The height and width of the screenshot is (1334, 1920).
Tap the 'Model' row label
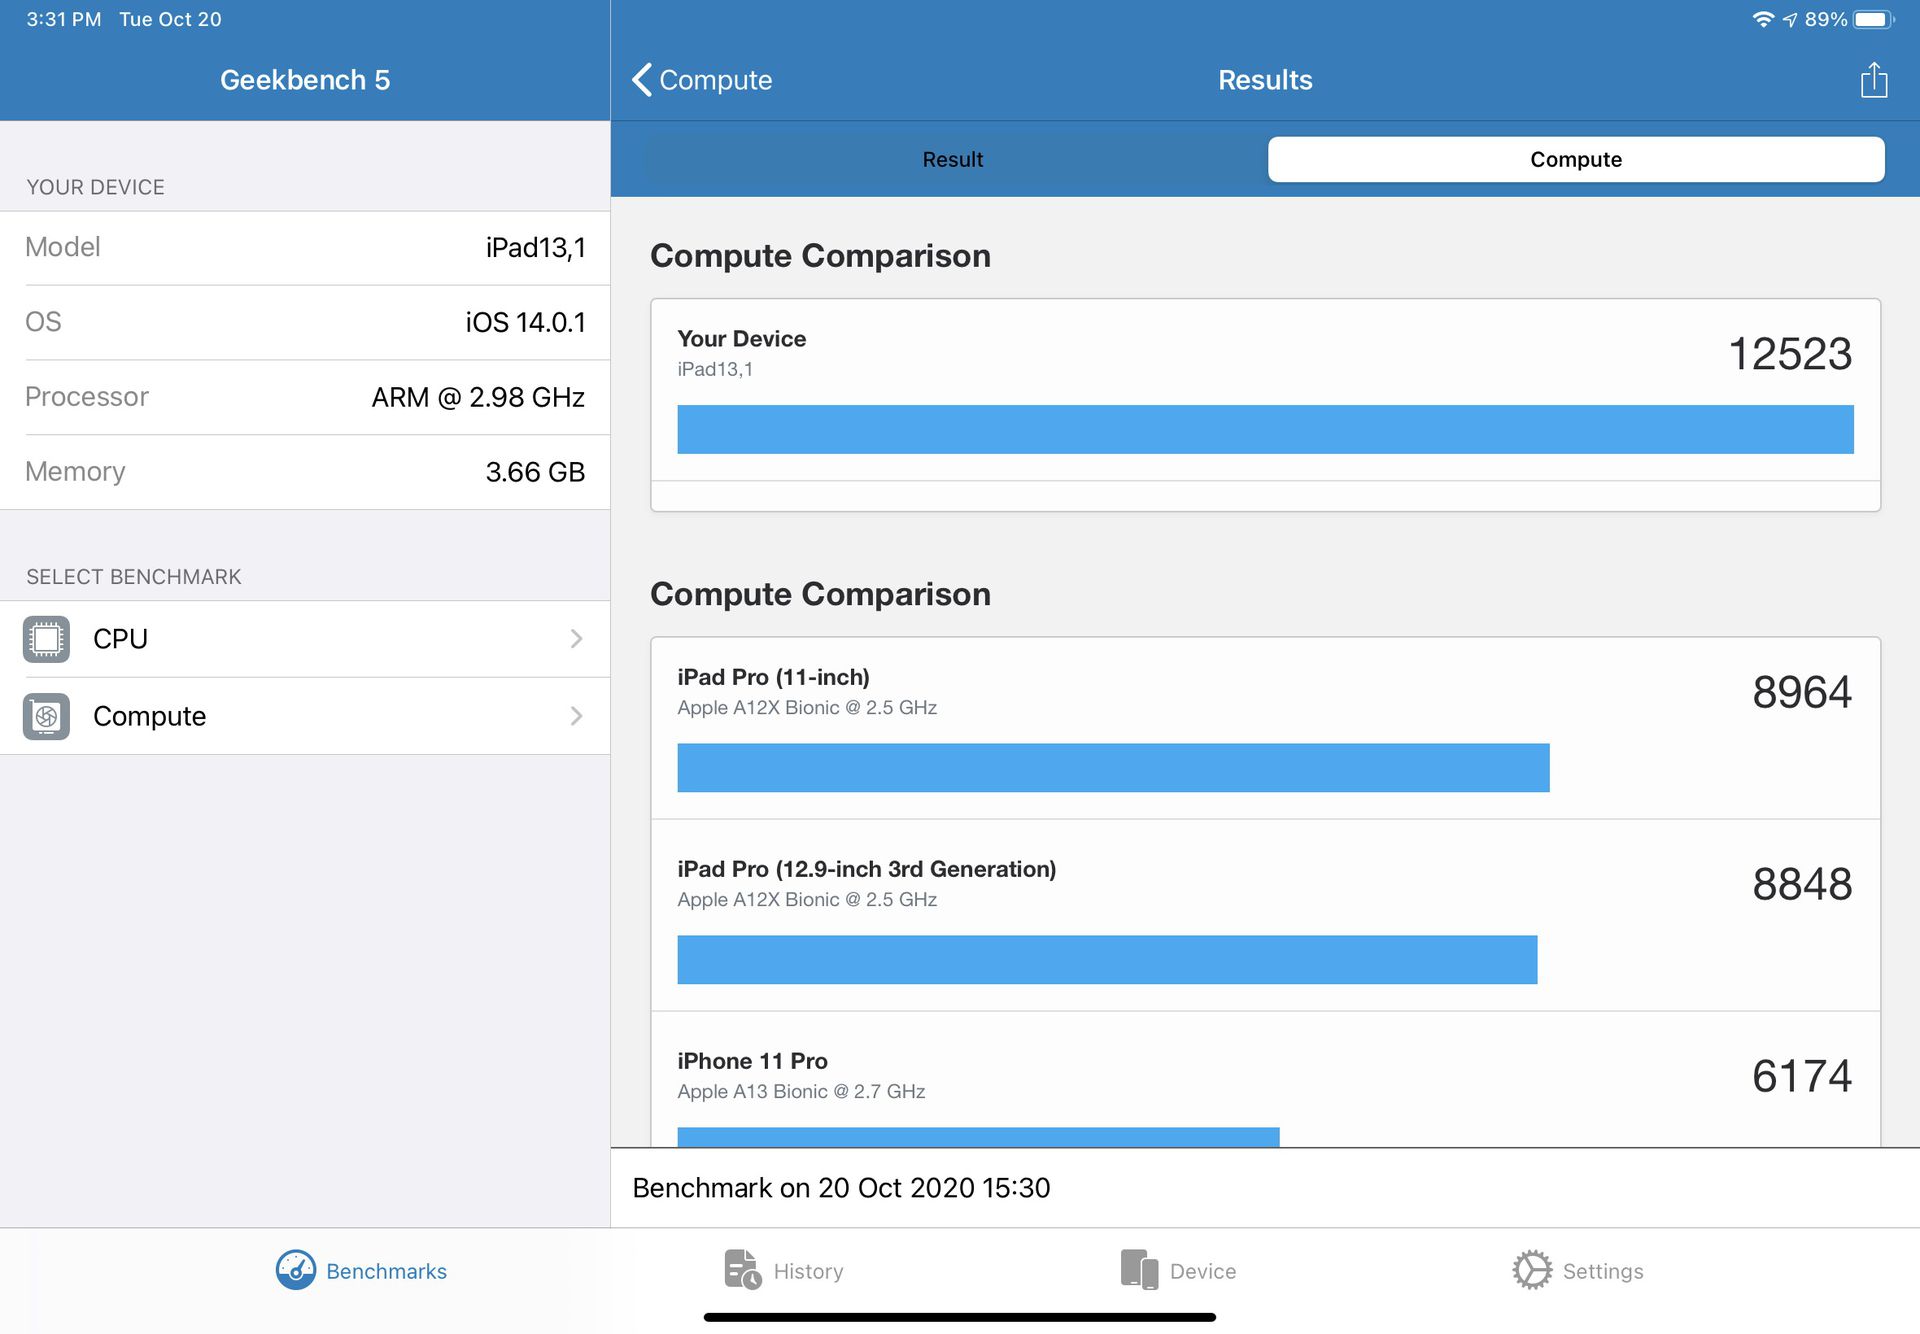(x=62, y=247)
